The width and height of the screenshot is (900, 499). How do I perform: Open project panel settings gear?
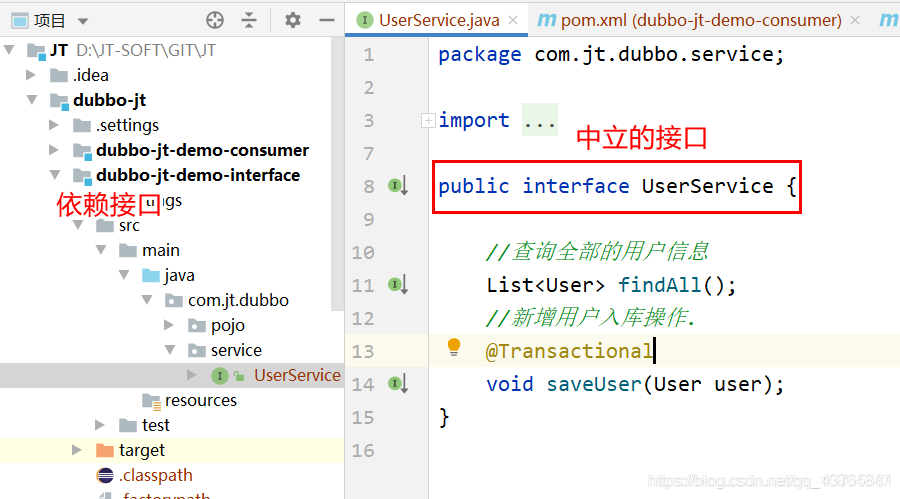293,20
